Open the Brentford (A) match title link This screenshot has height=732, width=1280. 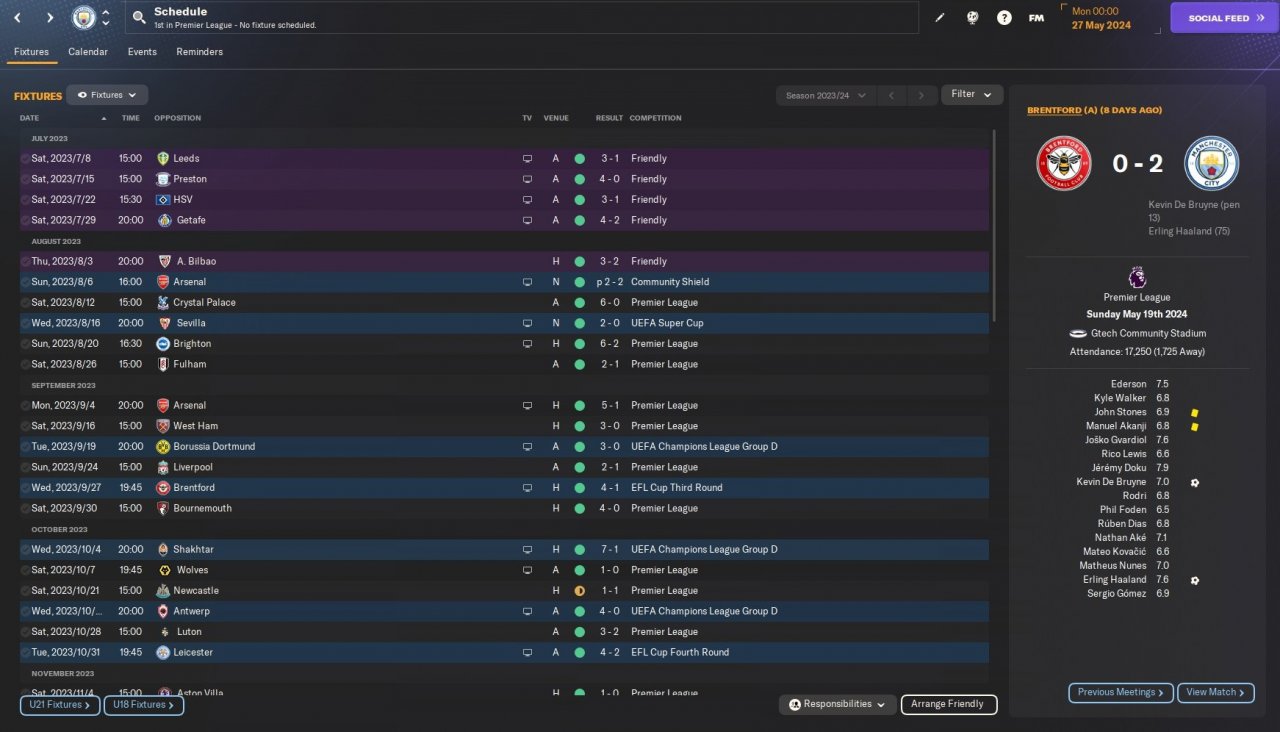pyautogui.click(x=1094, y=110)
